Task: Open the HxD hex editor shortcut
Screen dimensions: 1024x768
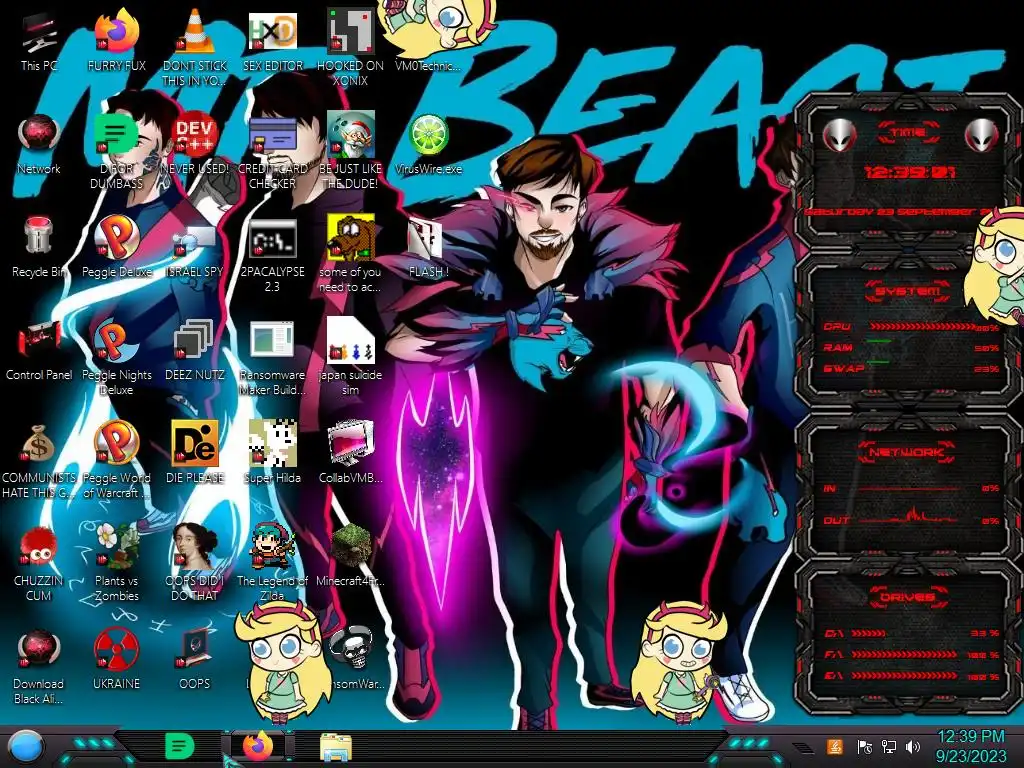Action: (273, 42)
